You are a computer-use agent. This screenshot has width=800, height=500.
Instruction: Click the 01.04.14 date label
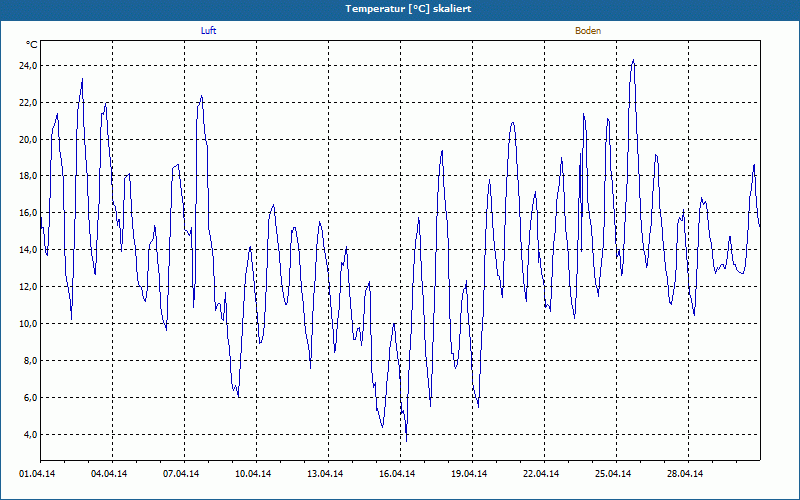(37, 474)
